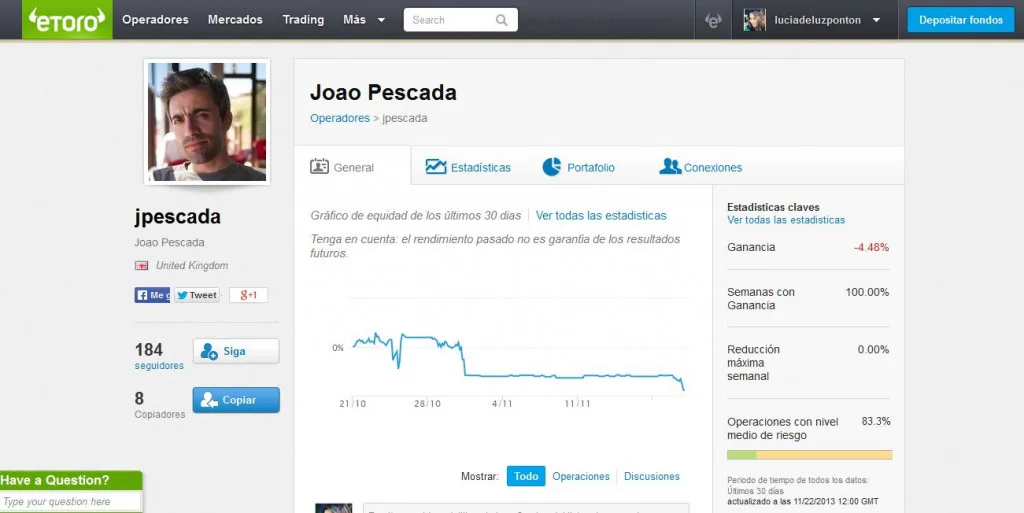
Task: Open the Mercados menu
Action: (x=235, y=20)
